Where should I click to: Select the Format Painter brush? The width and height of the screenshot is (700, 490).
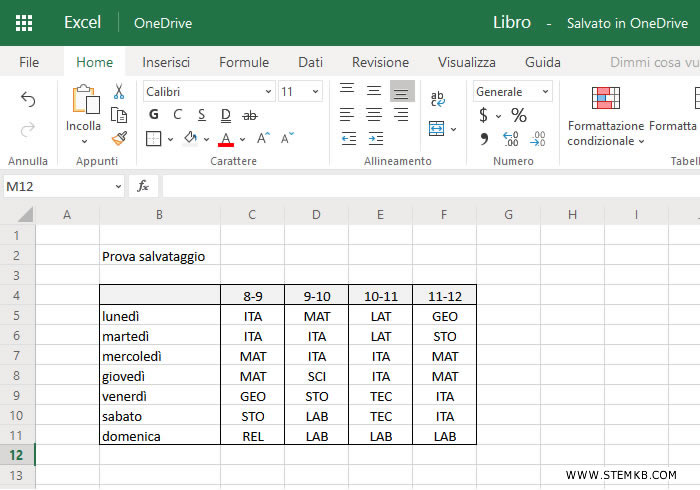tap(118, 138)
